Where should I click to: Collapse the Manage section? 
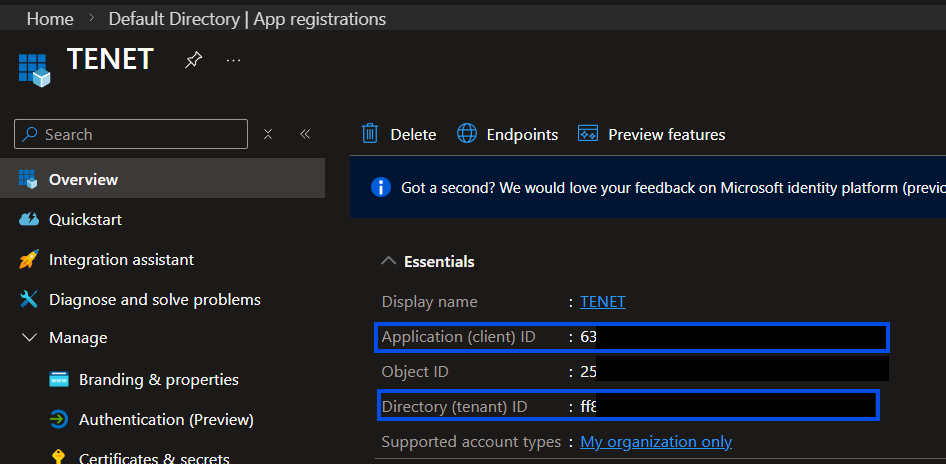29,337
